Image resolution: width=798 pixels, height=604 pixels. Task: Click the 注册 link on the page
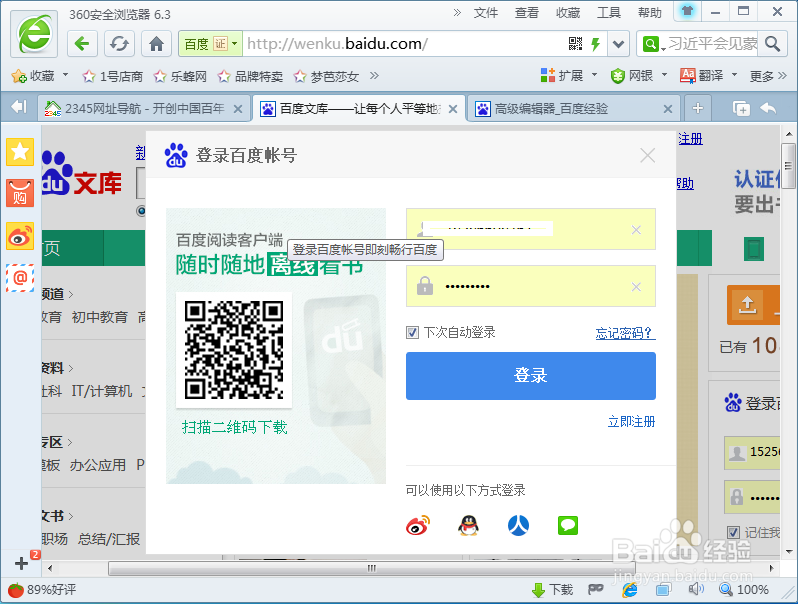pyautogui.click(x=691, y=138)
